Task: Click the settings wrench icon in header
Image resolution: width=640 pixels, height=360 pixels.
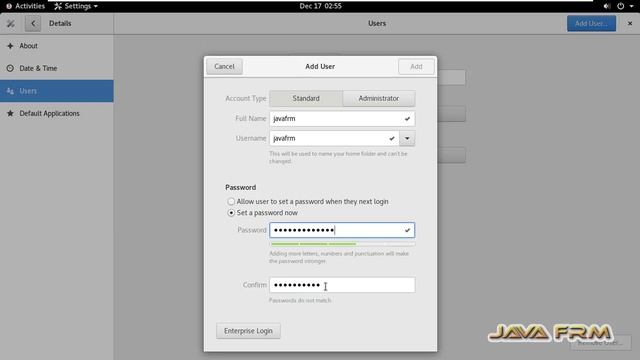Action: (11, 24)
